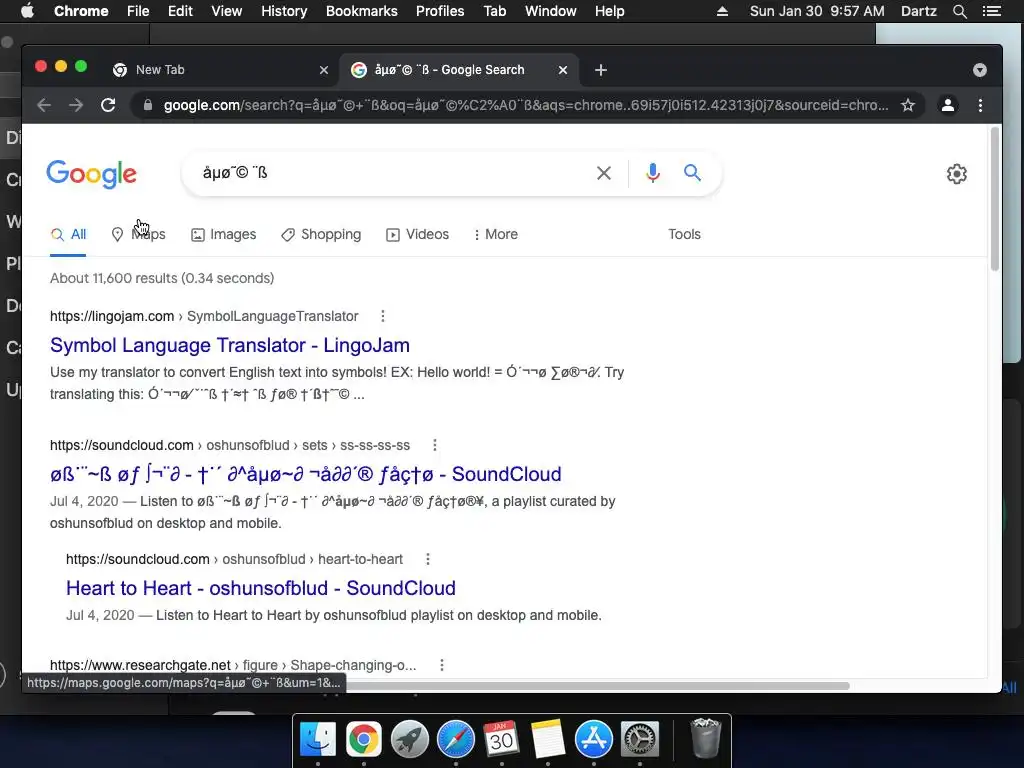Open the Window menu
This screenshot has height=768, width=1024.
[551, 11]
